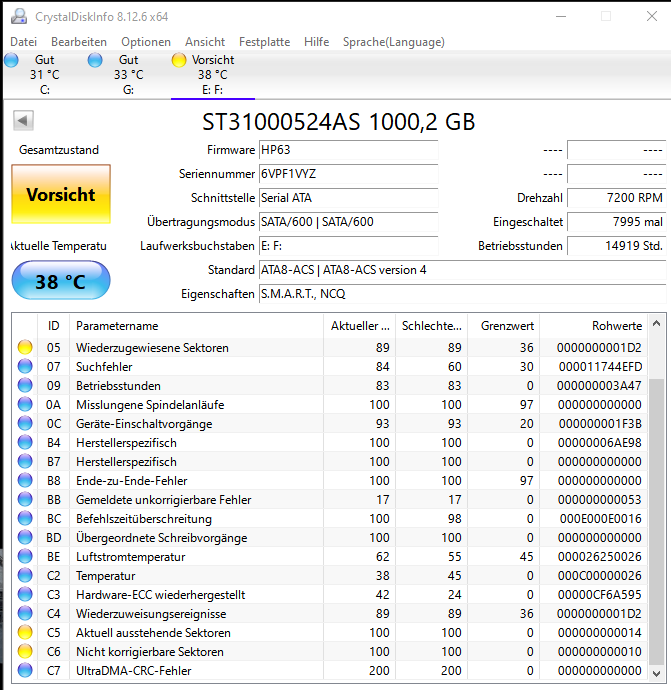
Task: Select the Suchfehler parameter name
Action: tap(104, 367)
